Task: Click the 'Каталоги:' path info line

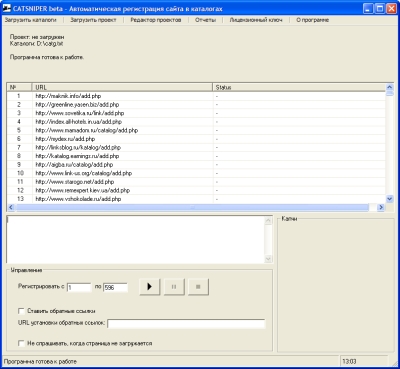Action: (37, 44)
